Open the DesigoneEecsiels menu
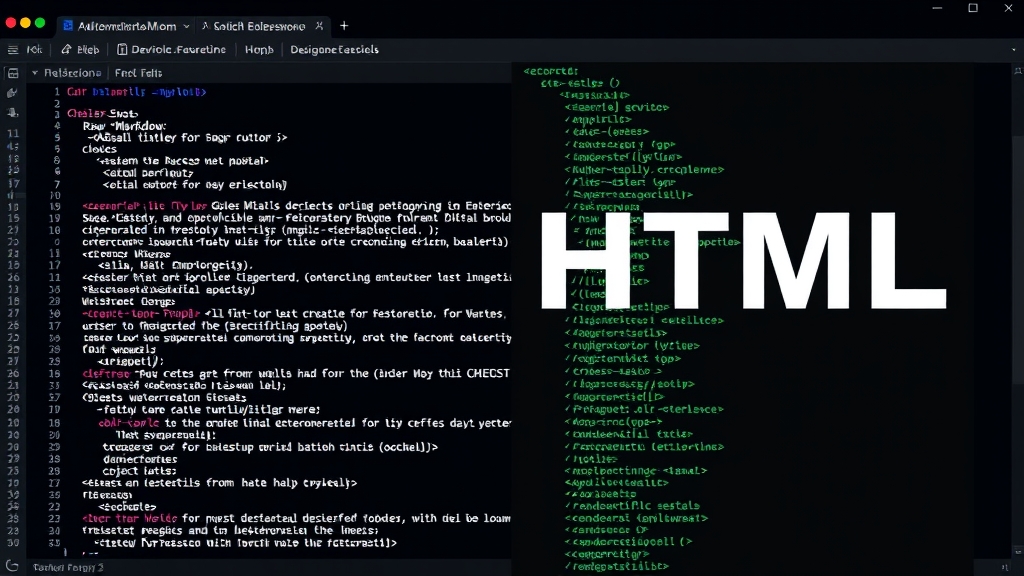The height and width of the screenshot is (576, 1024). coord(333,48)
